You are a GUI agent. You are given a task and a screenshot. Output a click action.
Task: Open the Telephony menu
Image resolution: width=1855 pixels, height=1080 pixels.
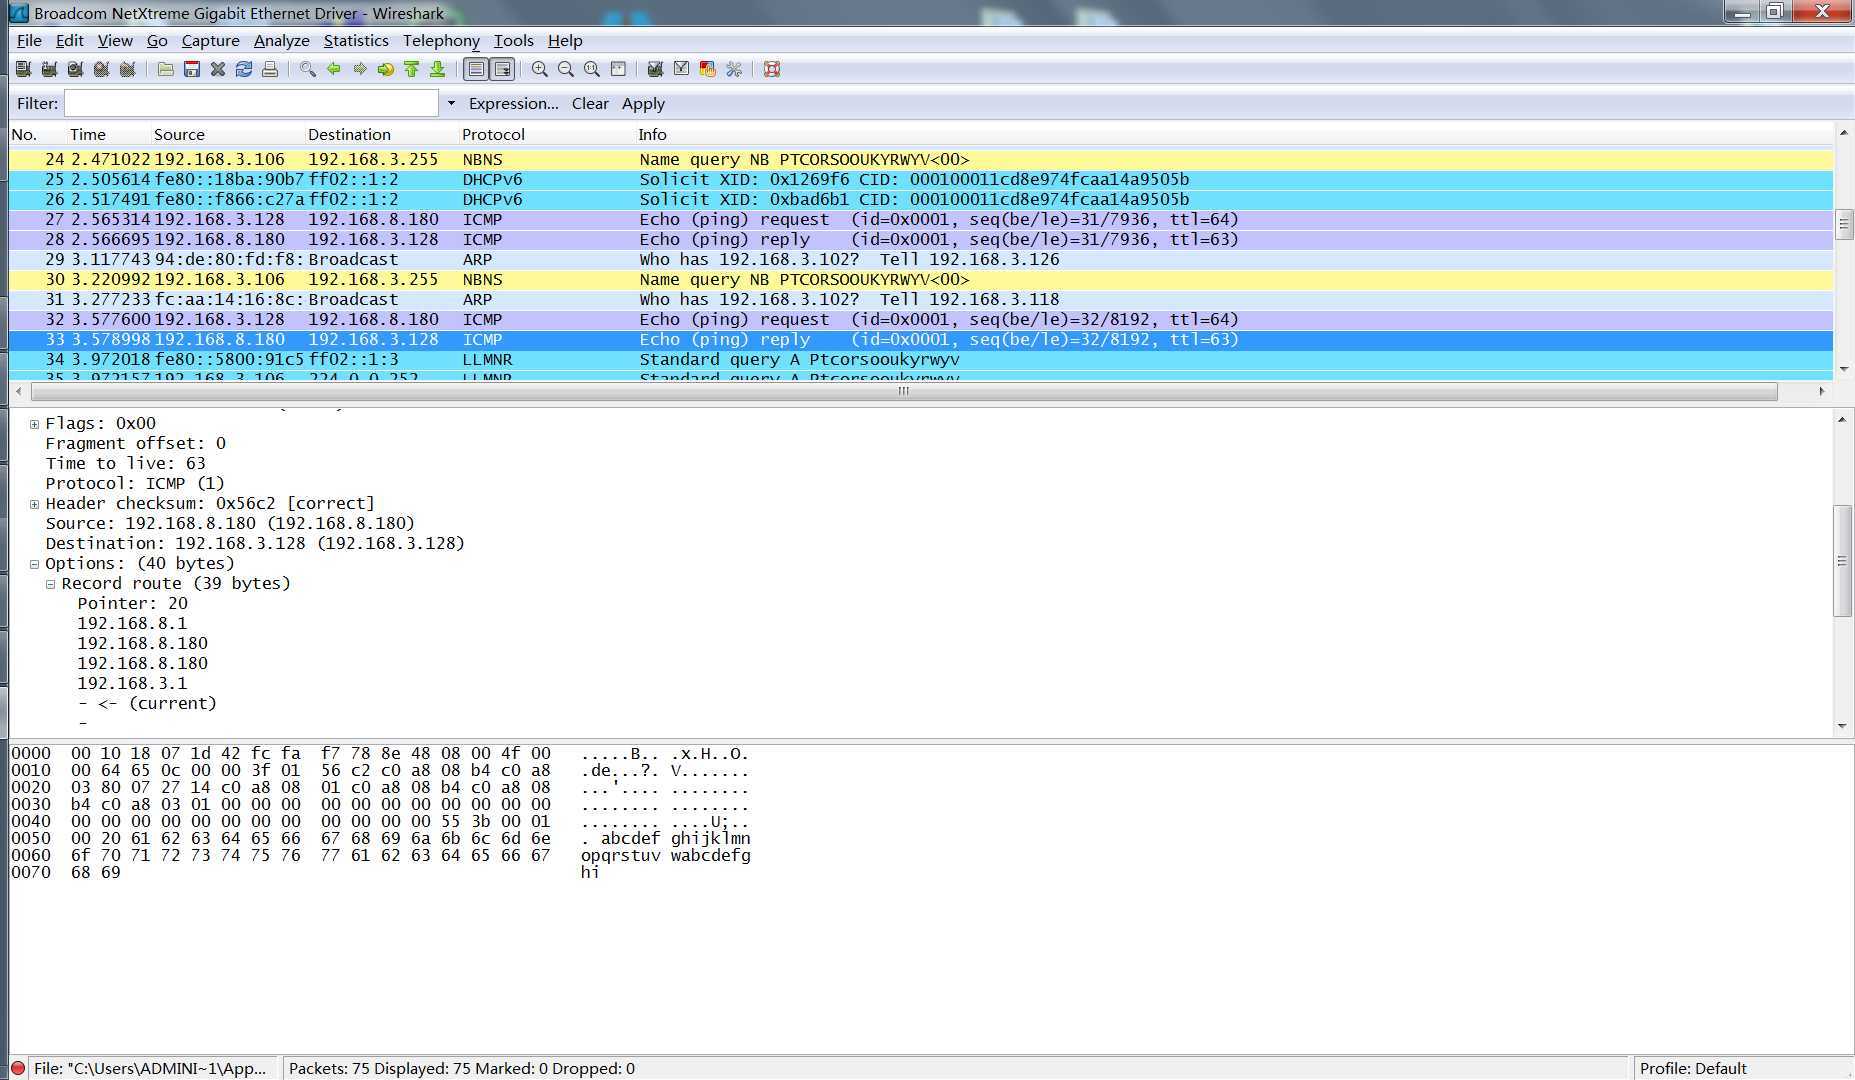pyautogui.click(x=441, y=40)
